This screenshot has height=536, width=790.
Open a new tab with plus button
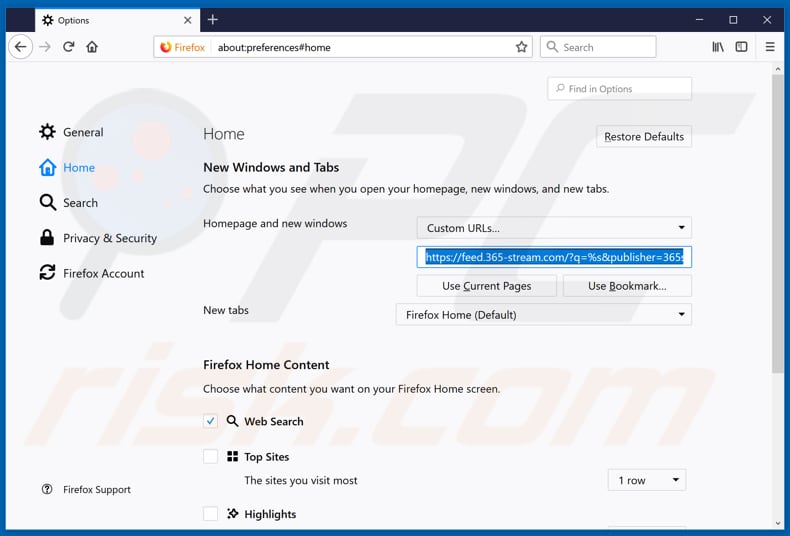pos(213,20)
